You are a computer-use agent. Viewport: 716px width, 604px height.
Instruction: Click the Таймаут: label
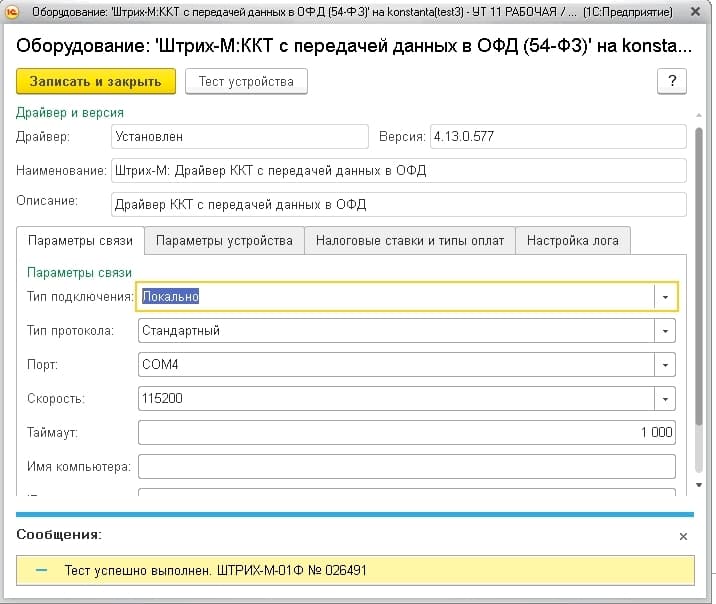53,432
